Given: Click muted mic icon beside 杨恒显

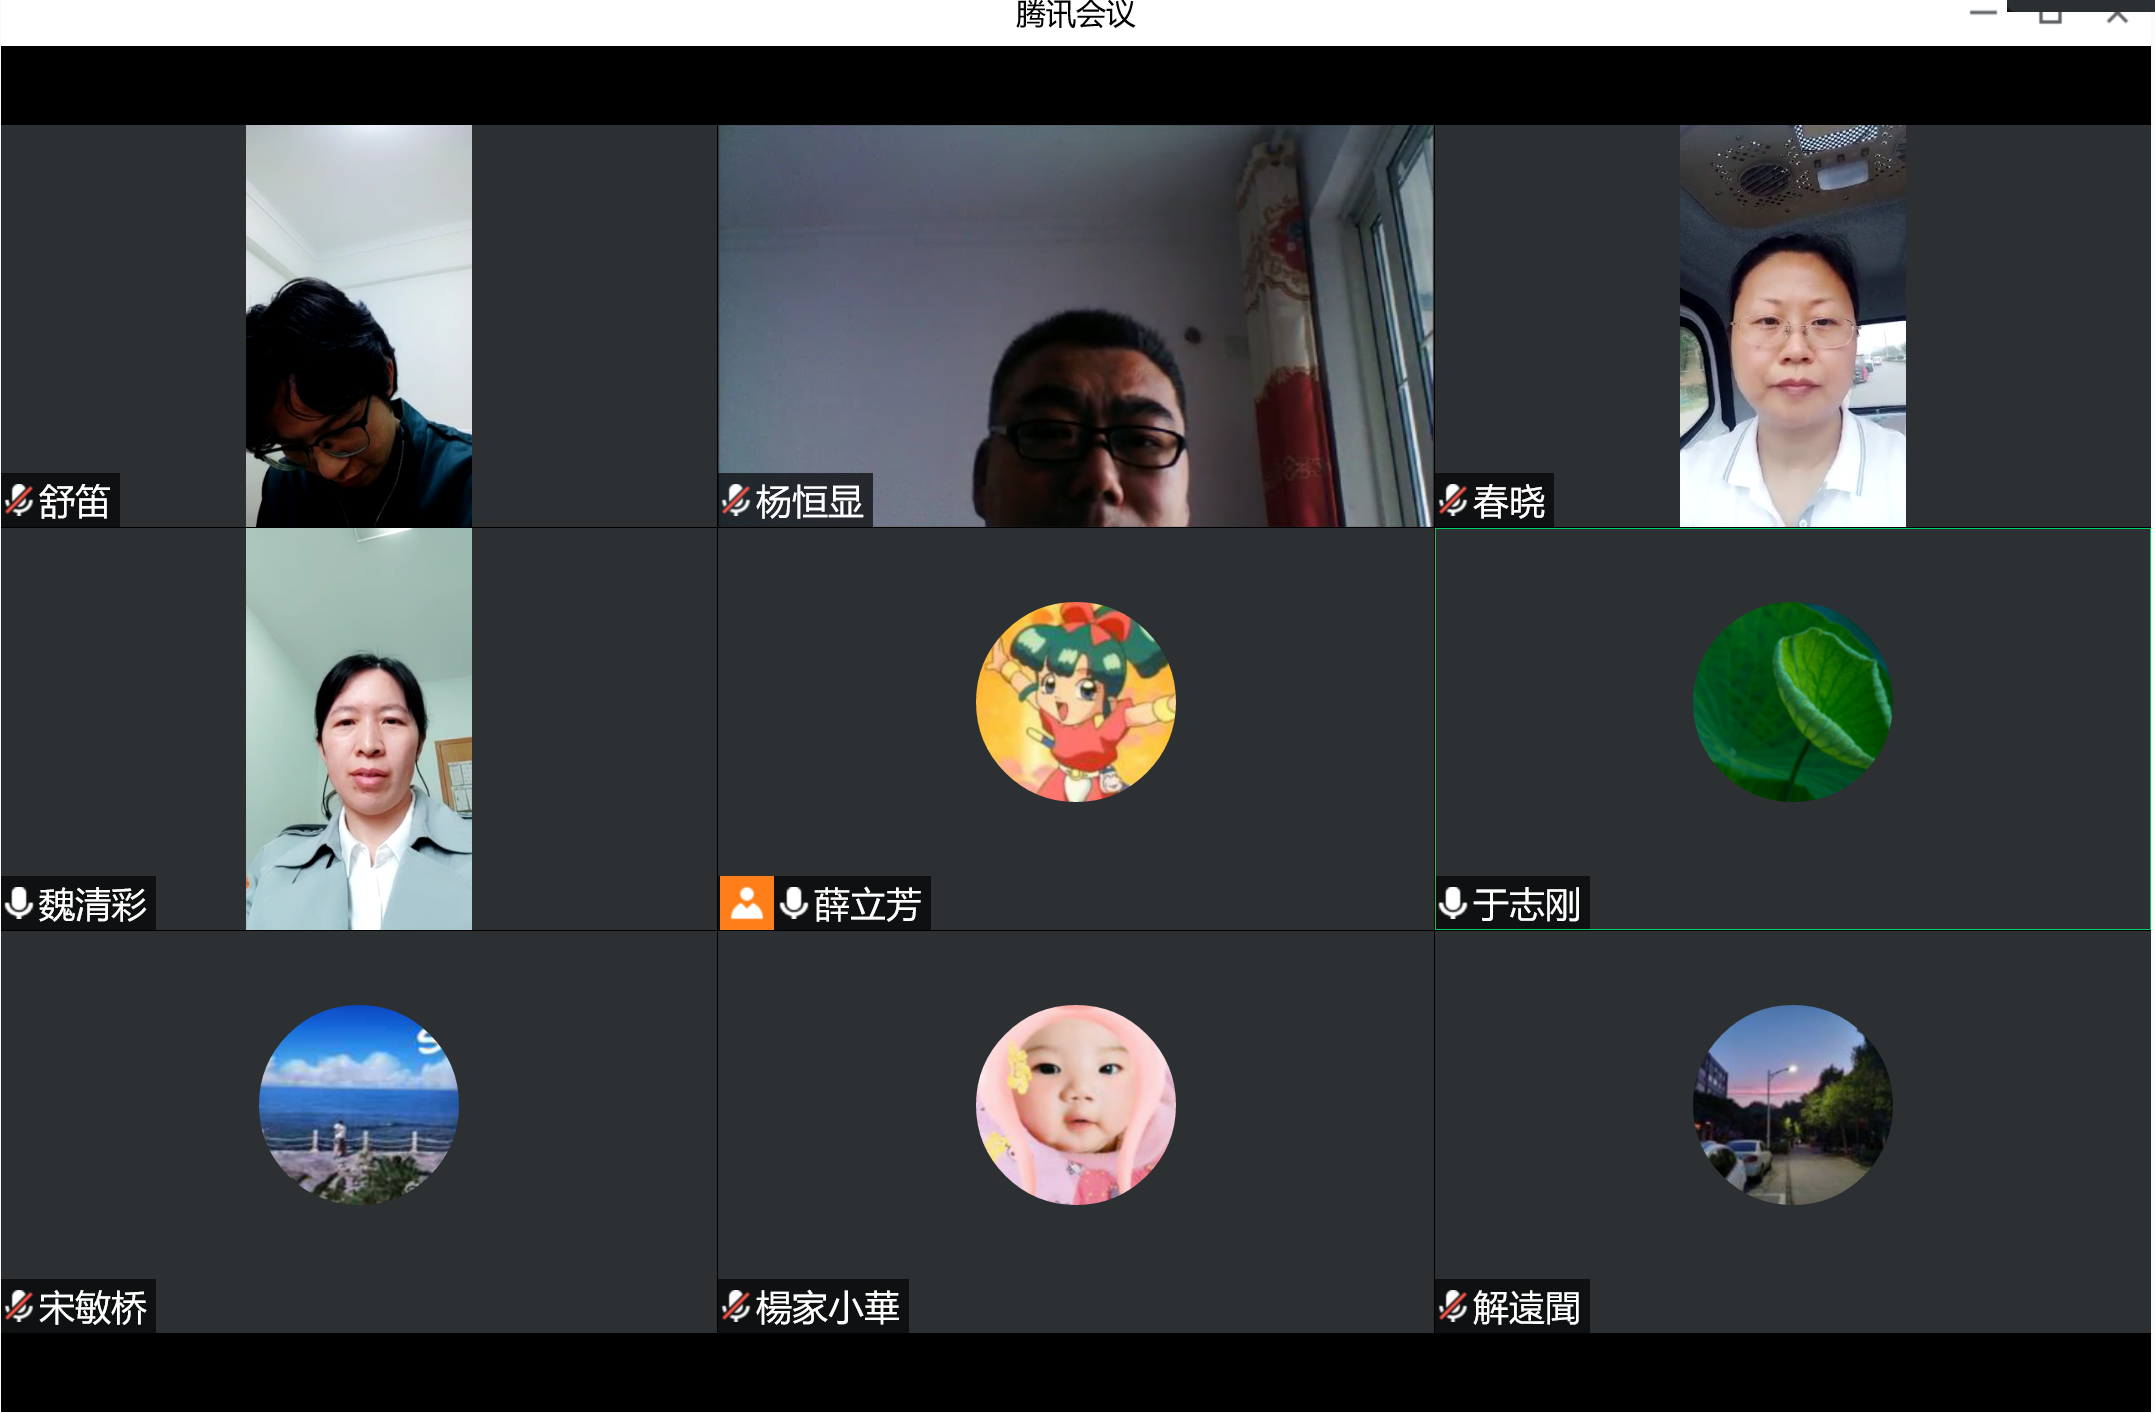Looking at the screenshot, I should click(x=736, y=500).
